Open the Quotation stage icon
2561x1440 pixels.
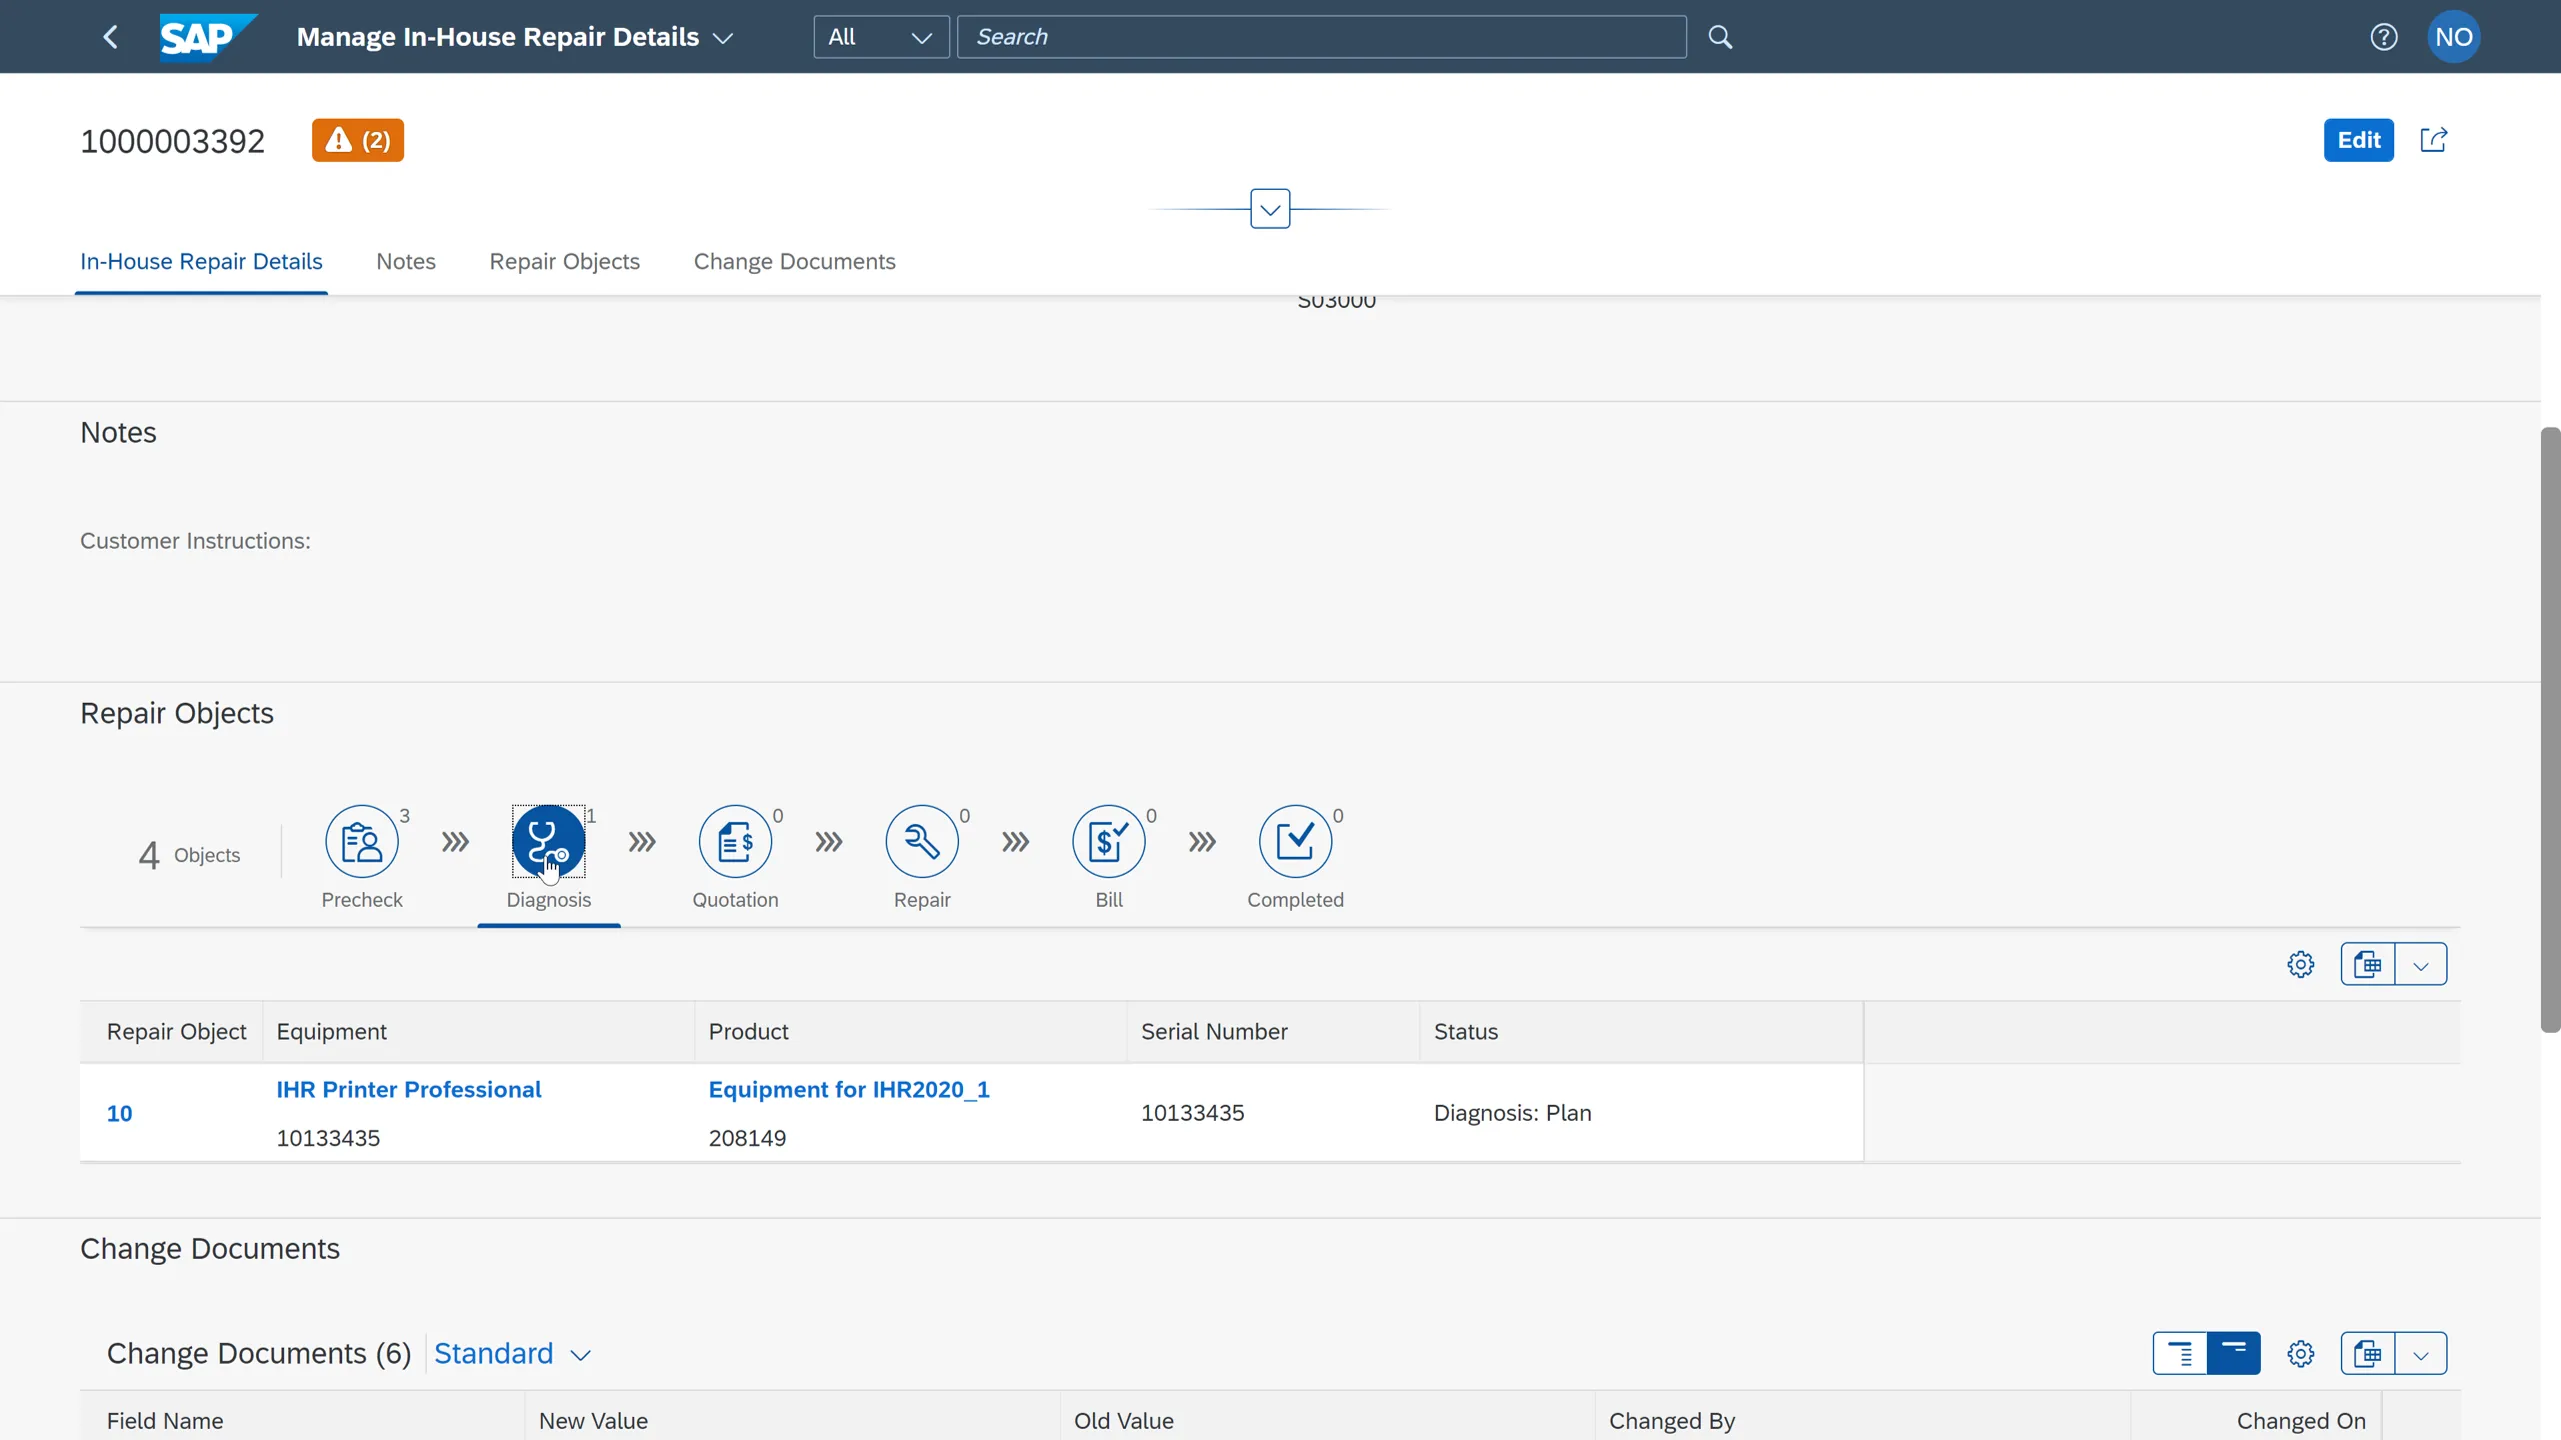coord(736,841)
